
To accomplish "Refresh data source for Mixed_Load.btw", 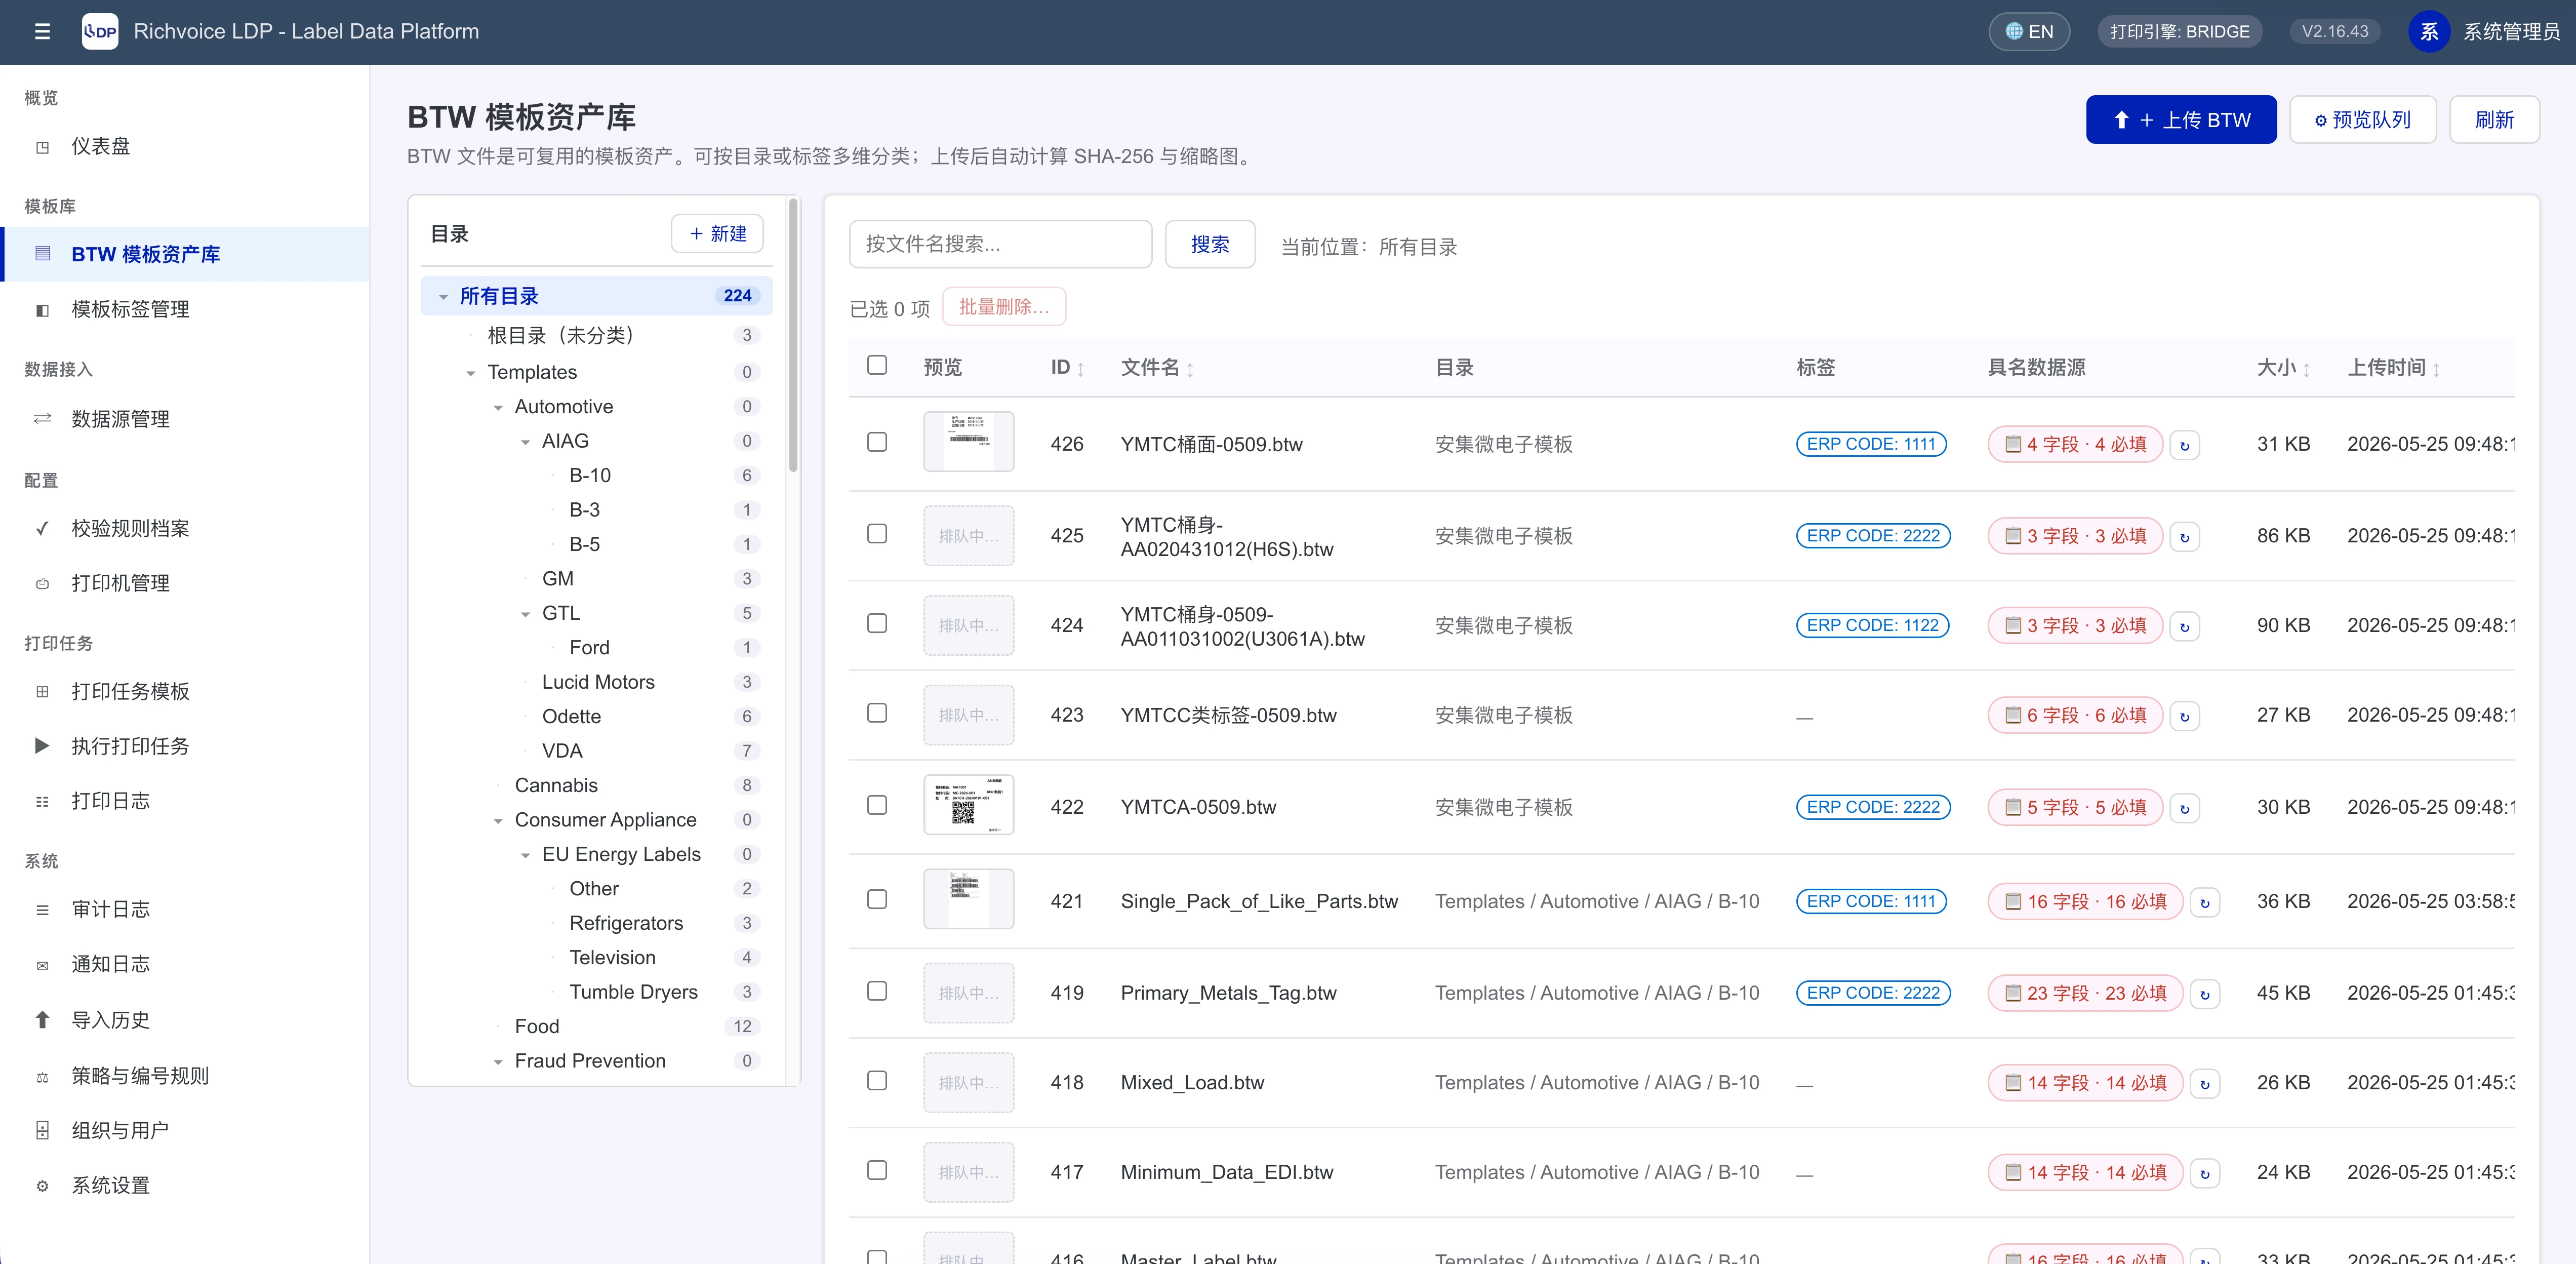I will 2205,1083.
